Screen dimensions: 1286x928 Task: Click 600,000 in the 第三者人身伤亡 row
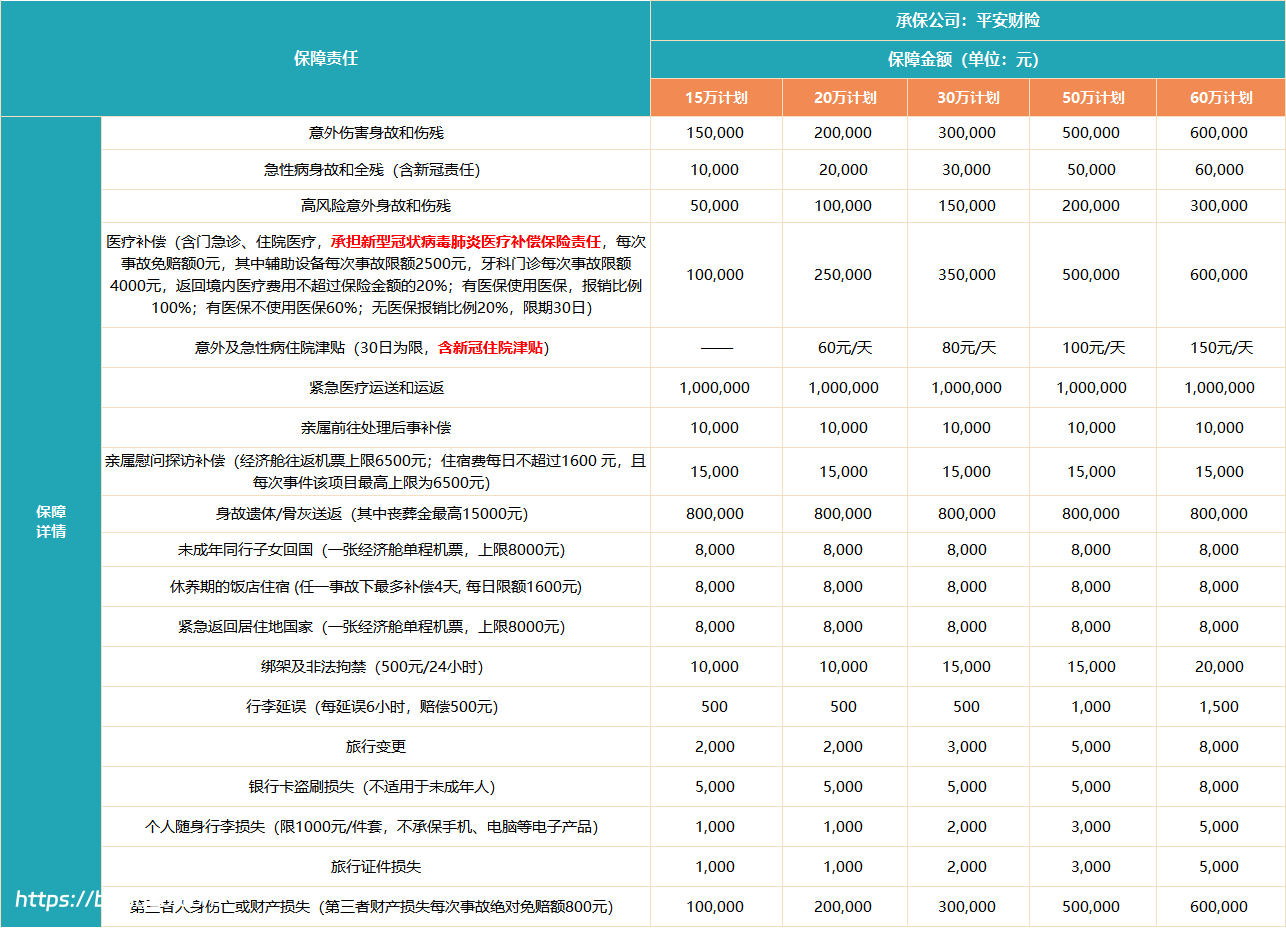click(x=1220, y=906)
